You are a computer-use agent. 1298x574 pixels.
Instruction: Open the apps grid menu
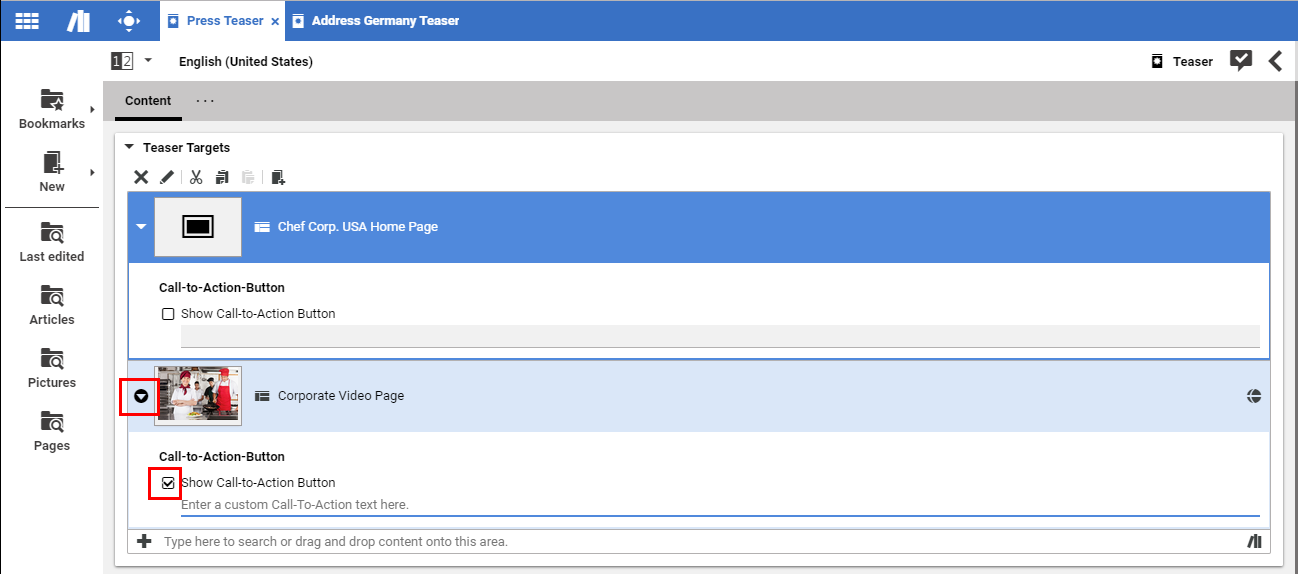(27, 20)
